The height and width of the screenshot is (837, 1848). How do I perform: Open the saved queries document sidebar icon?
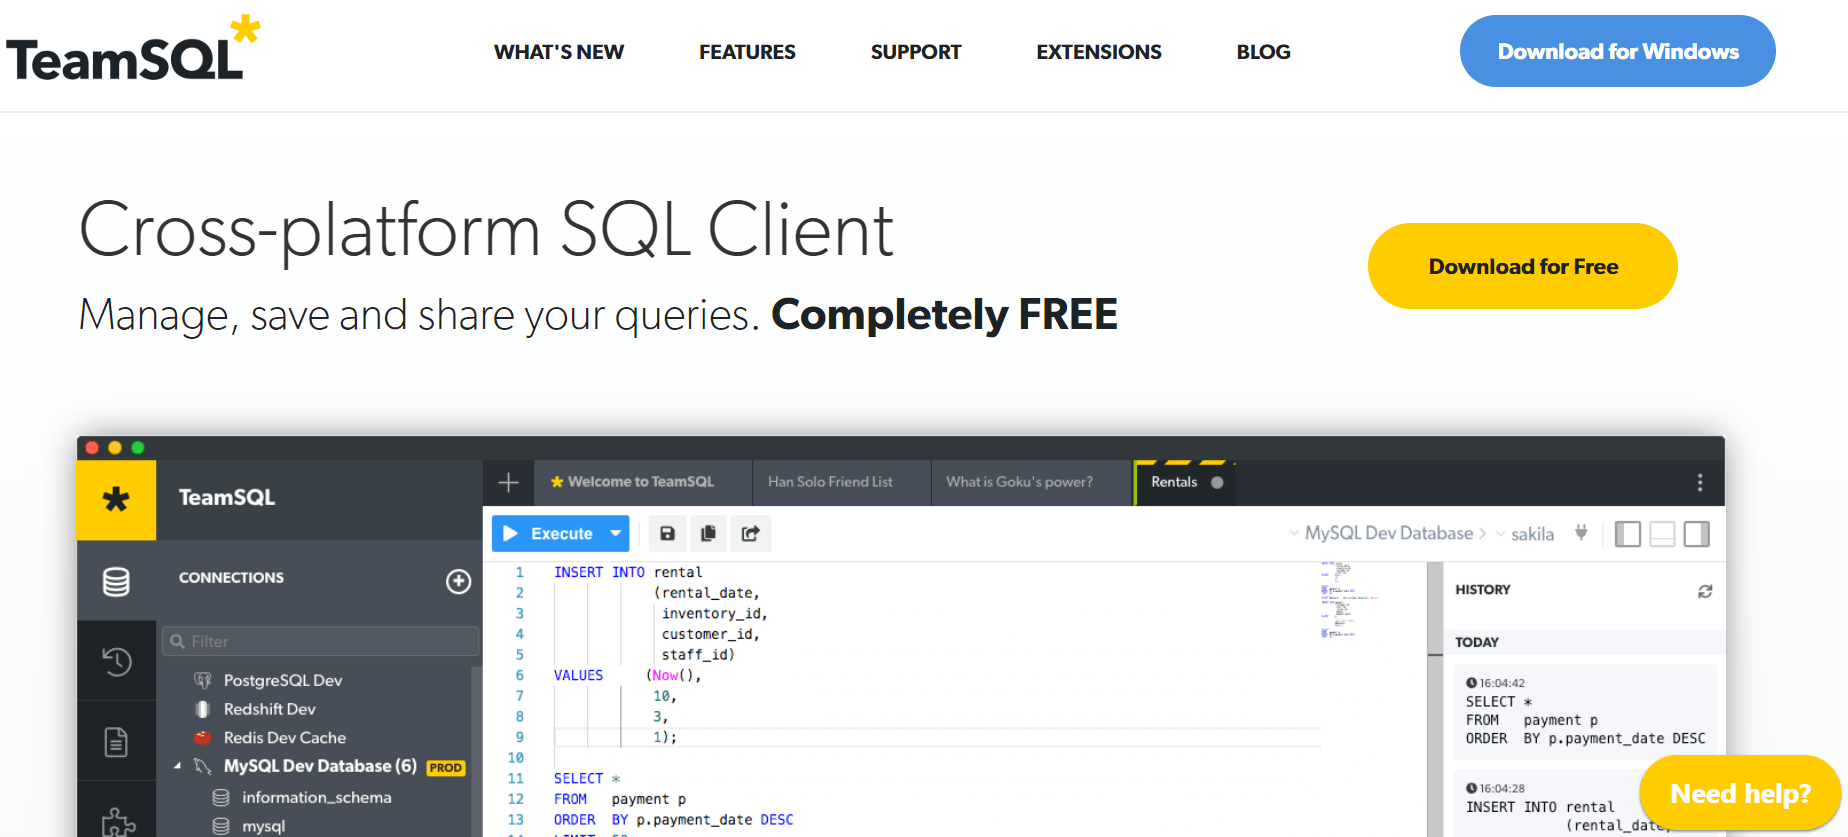tap(116, 742)
